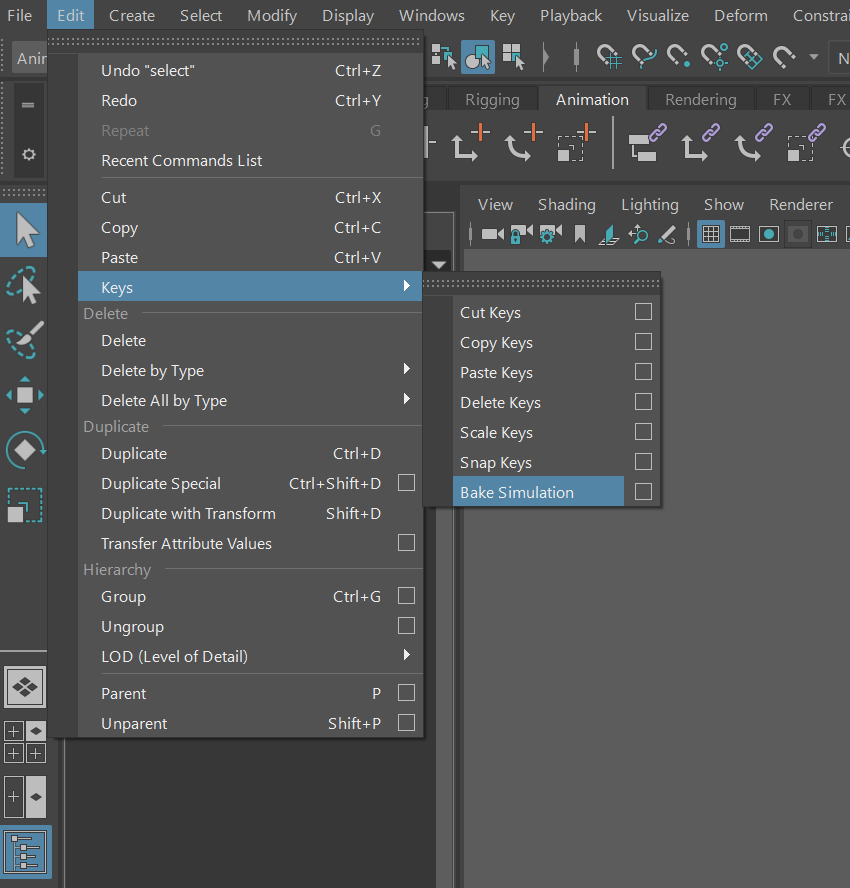Open the Unparent option box

406,723
